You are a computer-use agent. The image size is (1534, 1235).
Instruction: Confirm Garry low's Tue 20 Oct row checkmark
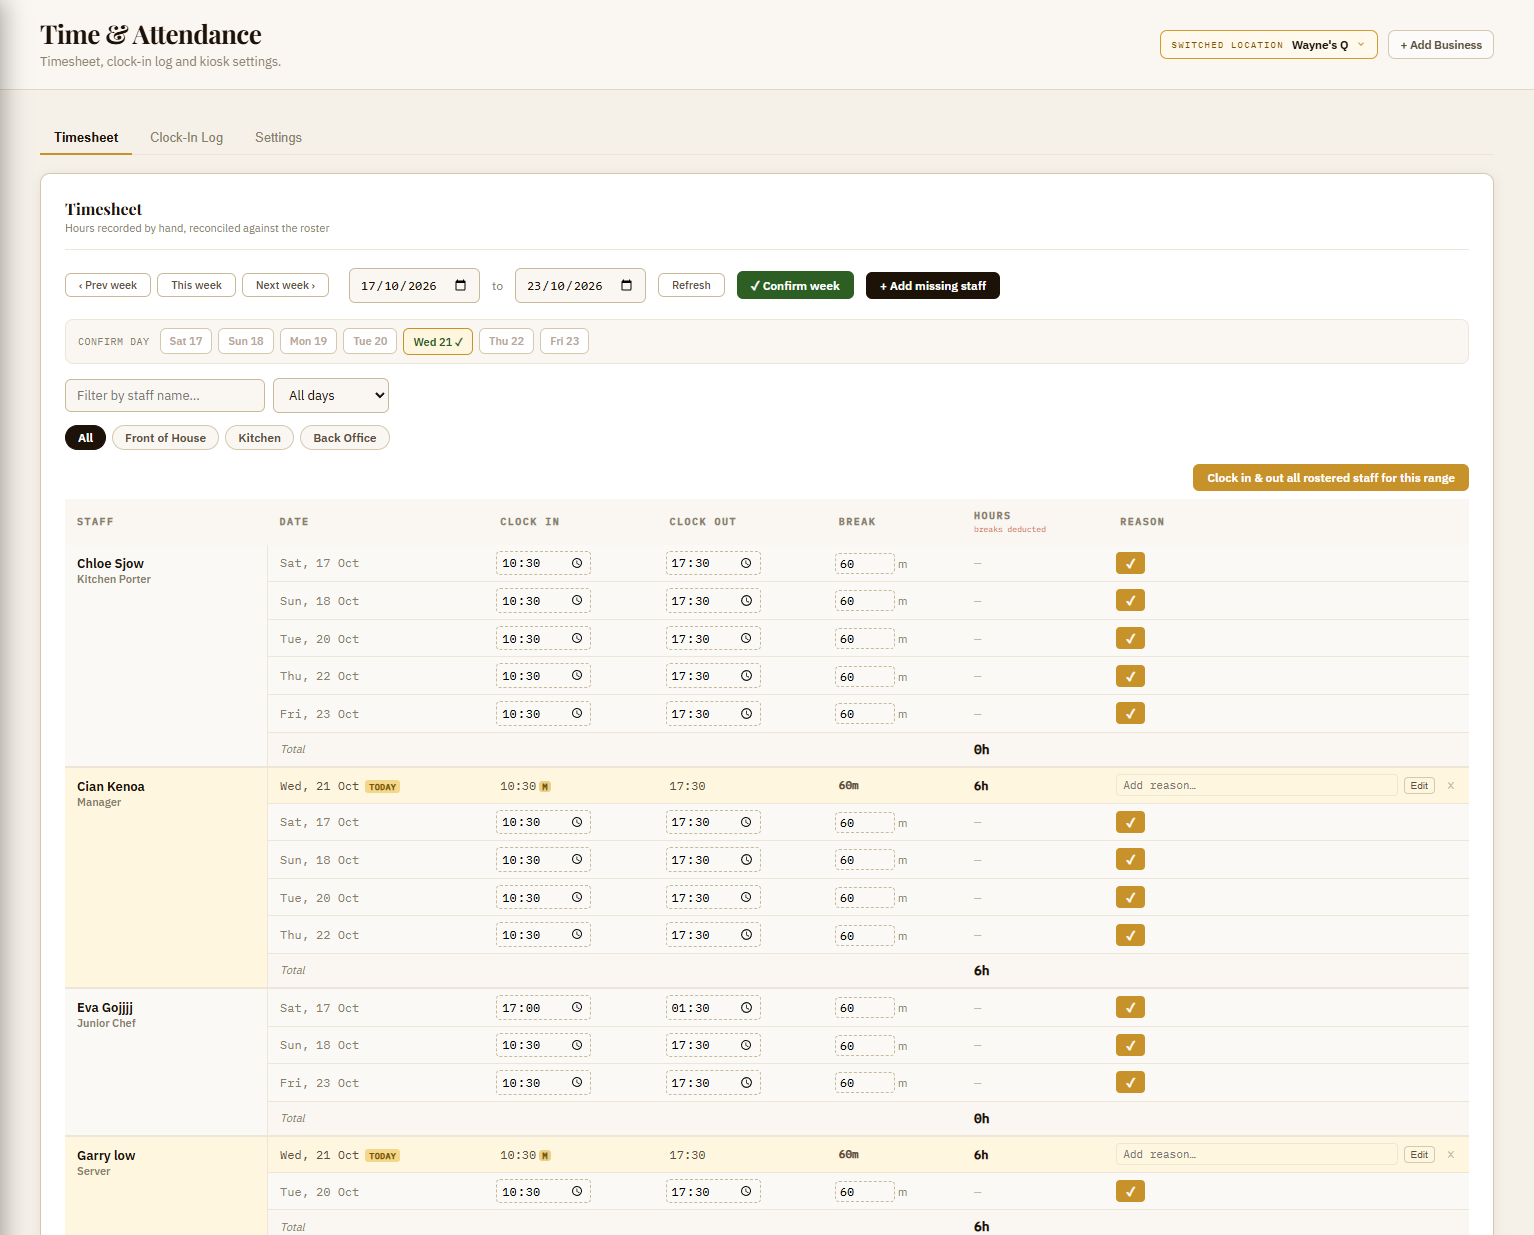click(1130, 1192)
